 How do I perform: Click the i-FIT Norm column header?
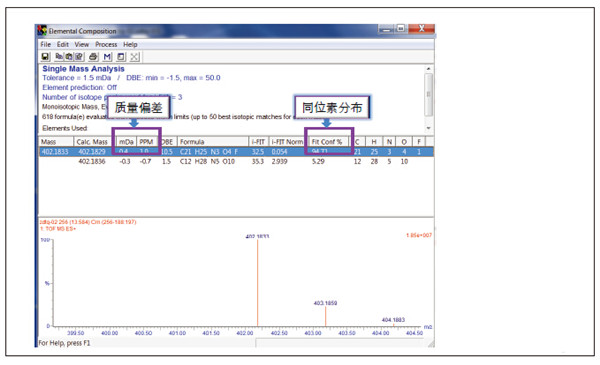click(x=287, y=142)
